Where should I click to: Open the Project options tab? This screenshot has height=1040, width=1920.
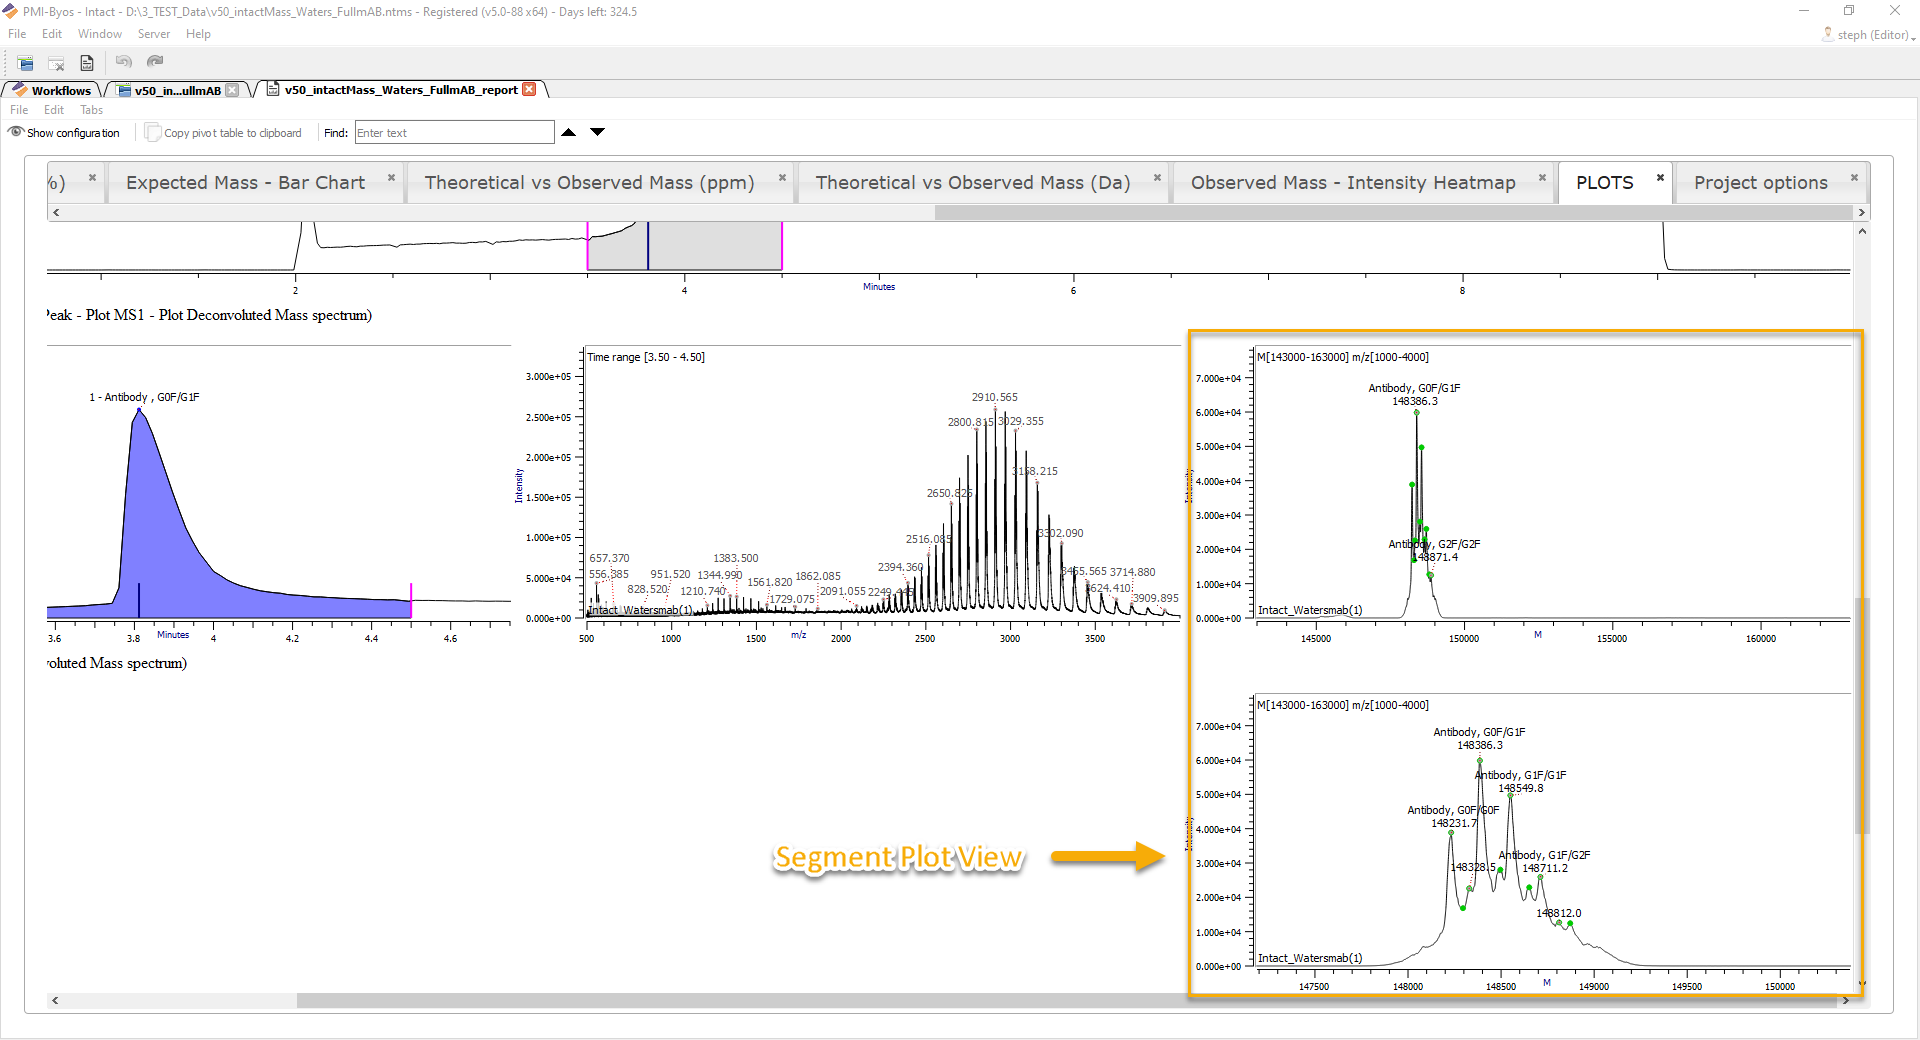tap(1760, 183)
